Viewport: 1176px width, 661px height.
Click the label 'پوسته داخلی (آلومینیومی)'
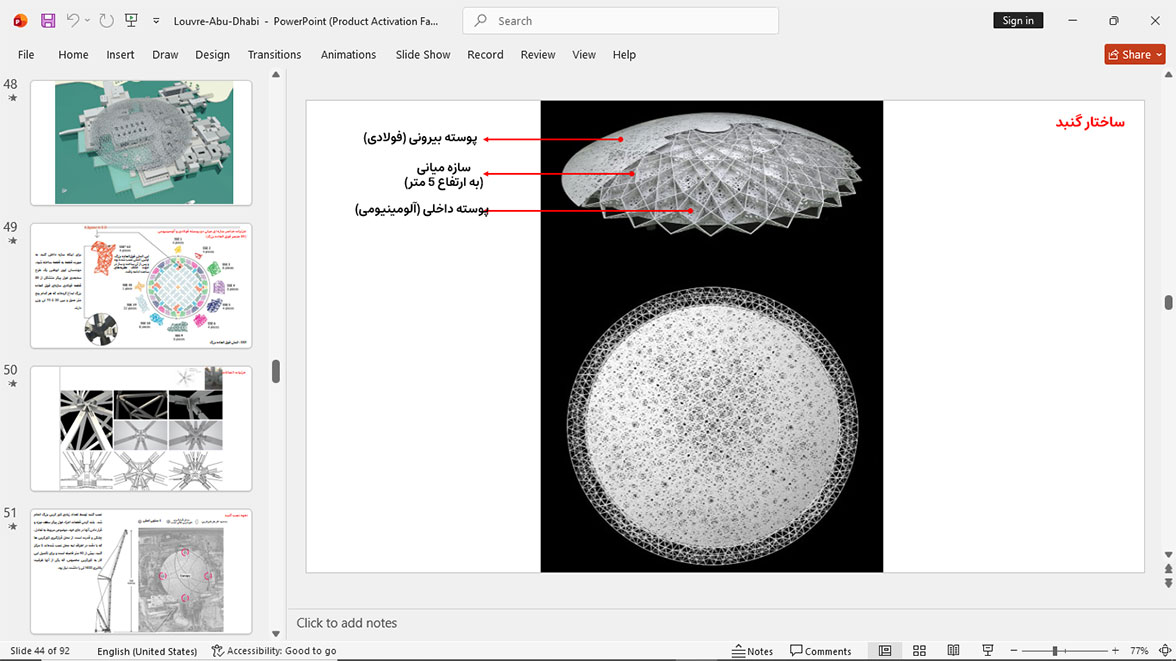tap(422, 209)
